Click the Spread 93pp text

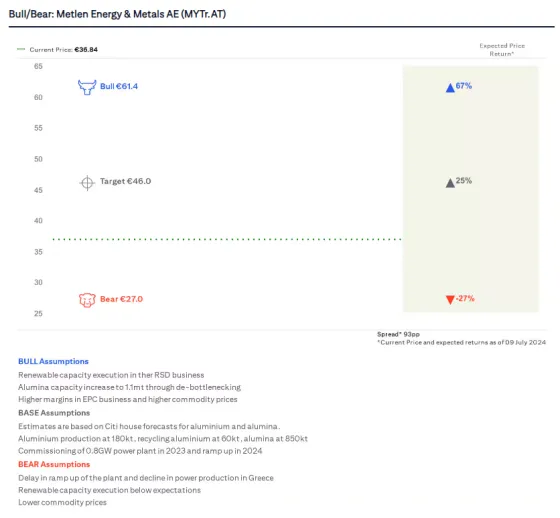coord(398,334)
